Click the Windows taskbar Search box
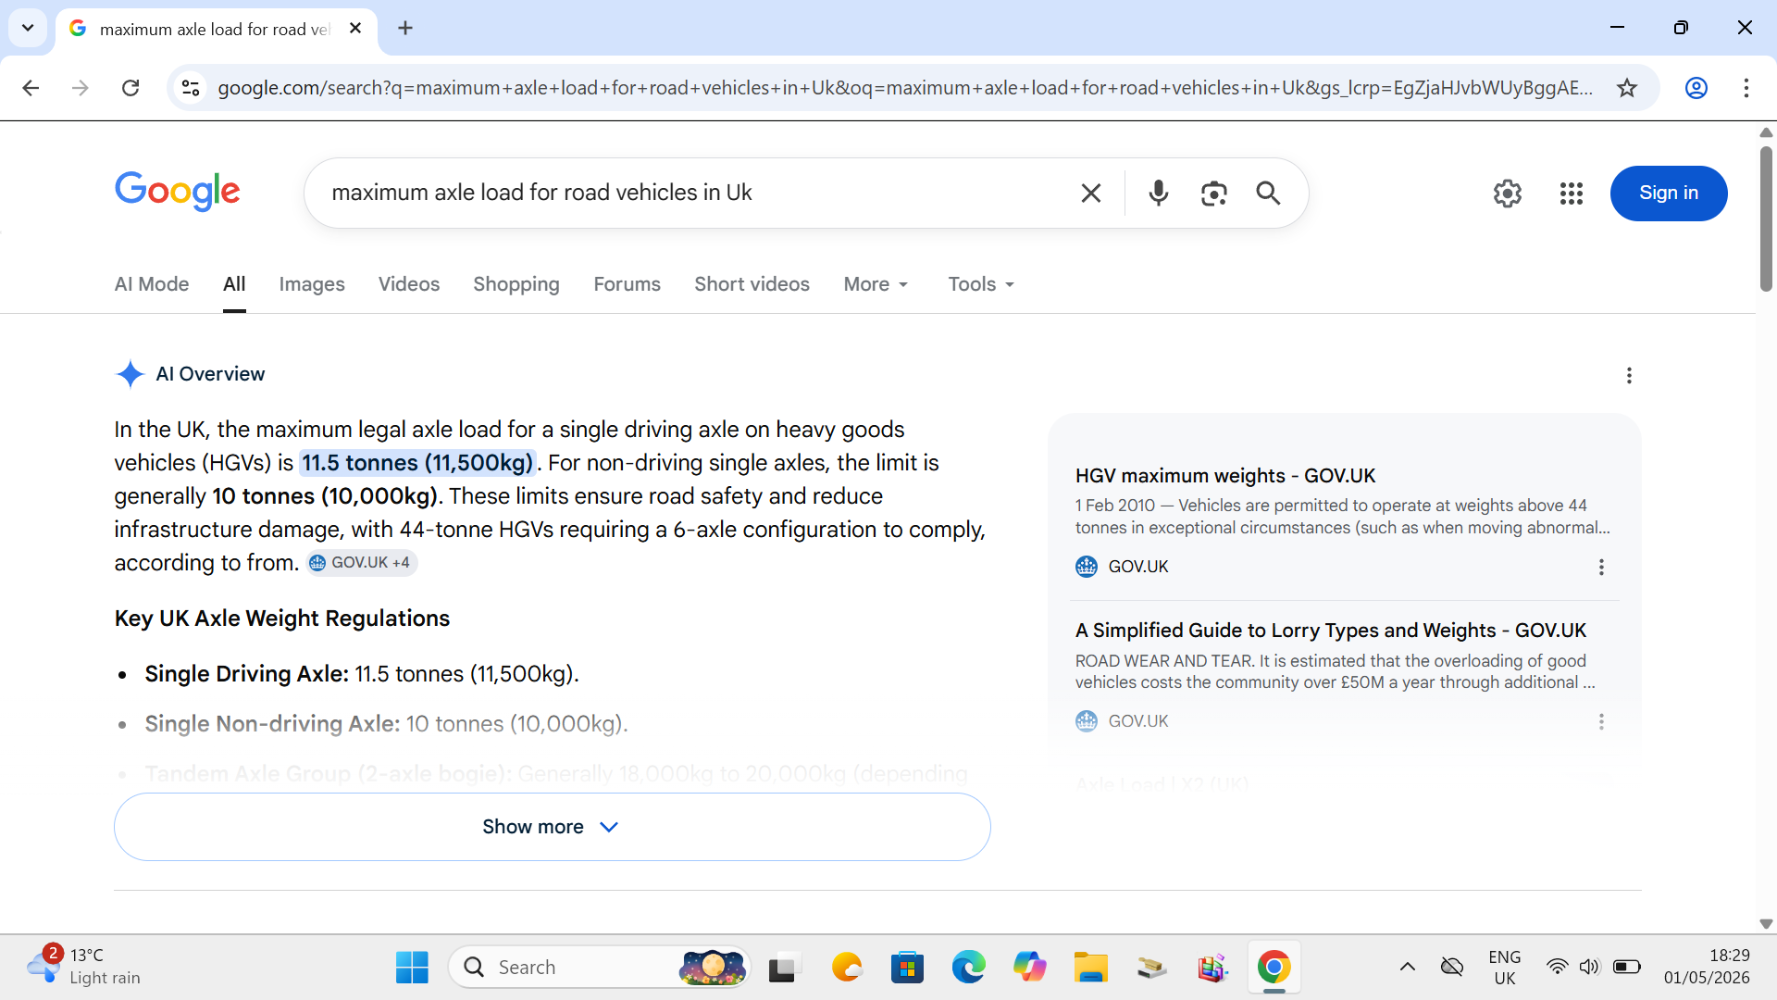Image resolution: width=1777 pixels, height=1000 pixels. (599, 967)
